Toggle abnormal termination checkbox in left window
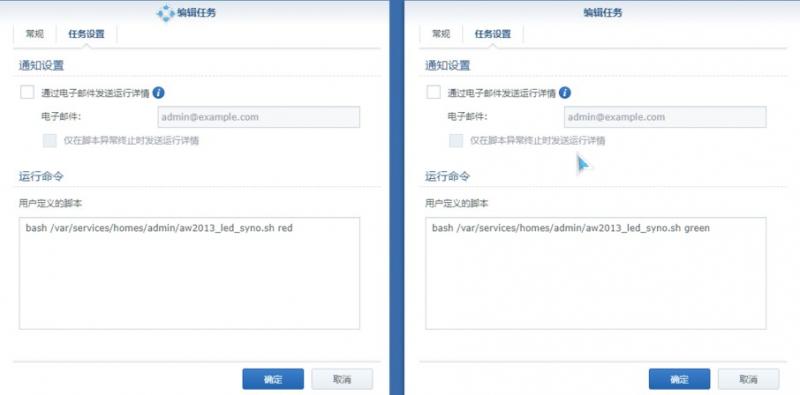This screenshot has width=800, height=395. click(x=49, y=141)
